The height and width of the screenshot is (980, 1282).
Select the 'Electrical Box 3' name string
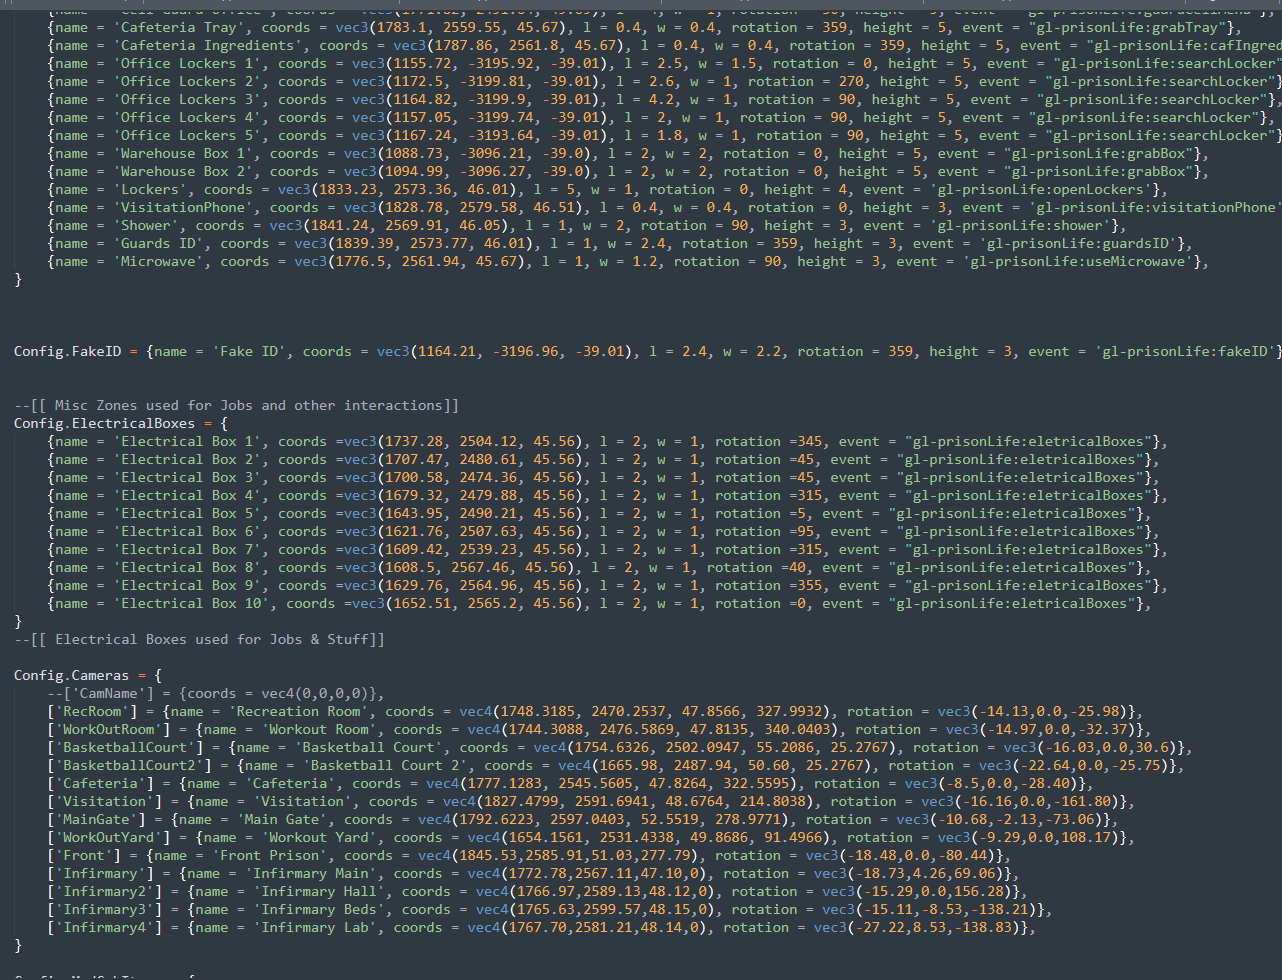point(188,477)
